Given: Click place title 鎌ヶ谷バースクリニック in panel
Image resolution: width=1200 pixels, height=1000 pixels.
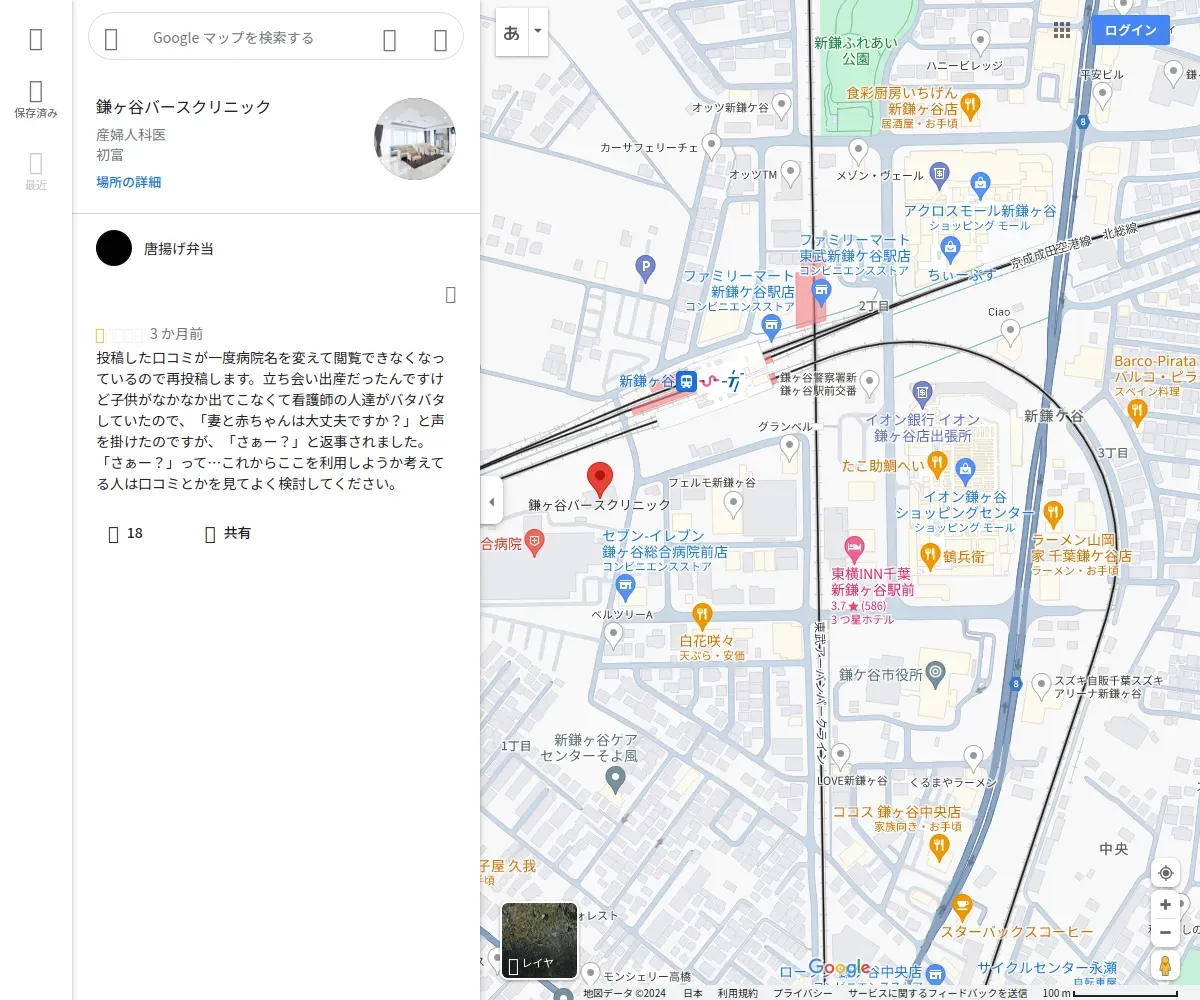Looking at the screenshot, I should 184,107.
